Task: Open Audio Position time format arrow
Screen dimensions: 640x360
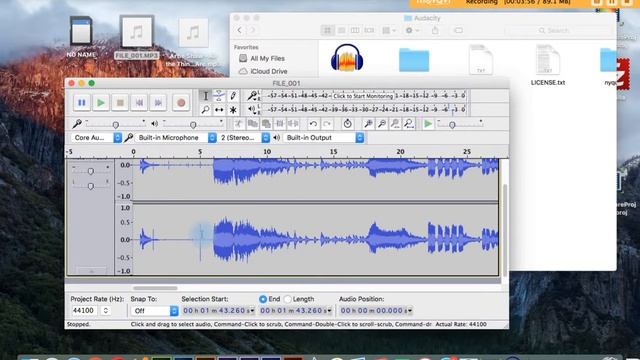Action: pyautogui.click(x=409, y=311)
